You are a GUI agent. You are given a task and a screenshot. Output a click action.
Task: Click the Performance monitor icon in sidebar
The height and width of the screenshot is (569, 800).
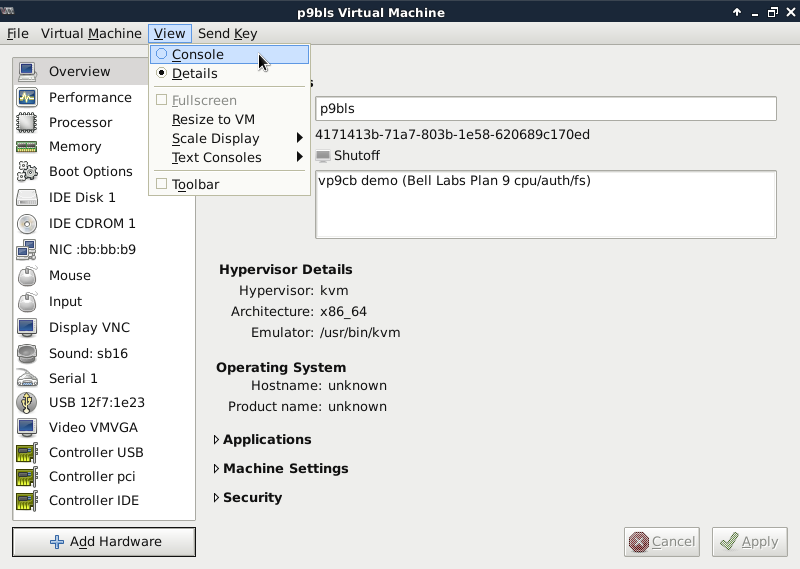click(x=27, y=97)
